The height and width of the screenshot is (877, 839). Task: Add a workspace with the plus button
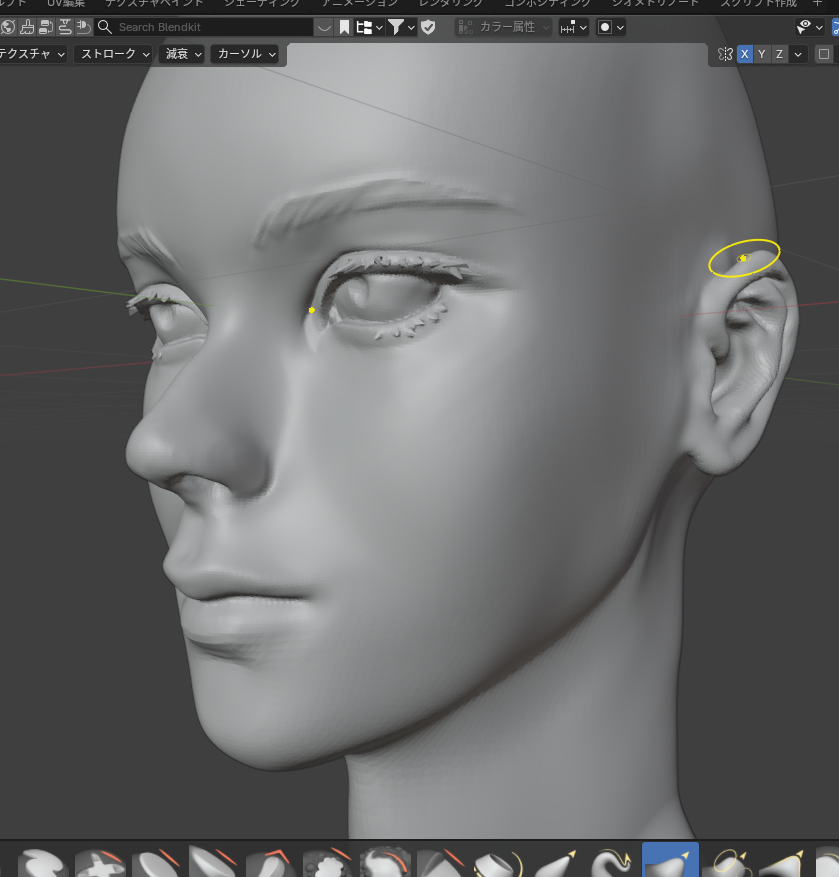[818, 3]
